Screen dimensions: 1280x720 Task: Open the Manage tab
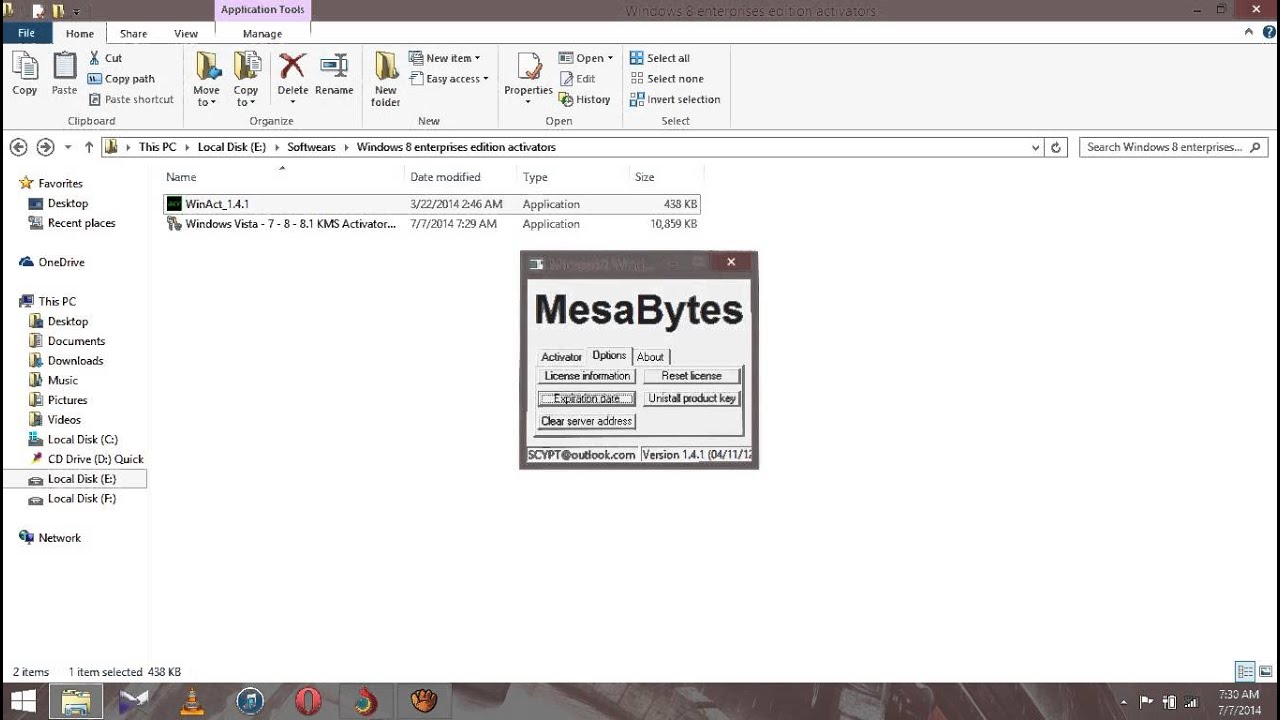[x=262, y=33]
